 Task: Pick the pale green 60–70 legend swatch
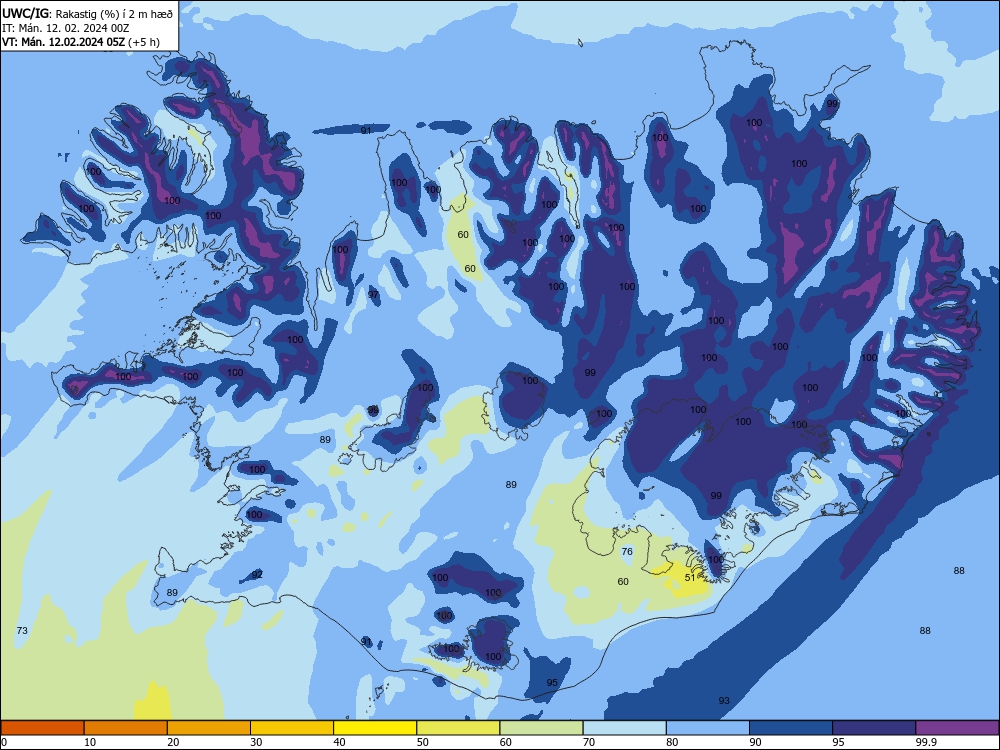tap(541, 728)
